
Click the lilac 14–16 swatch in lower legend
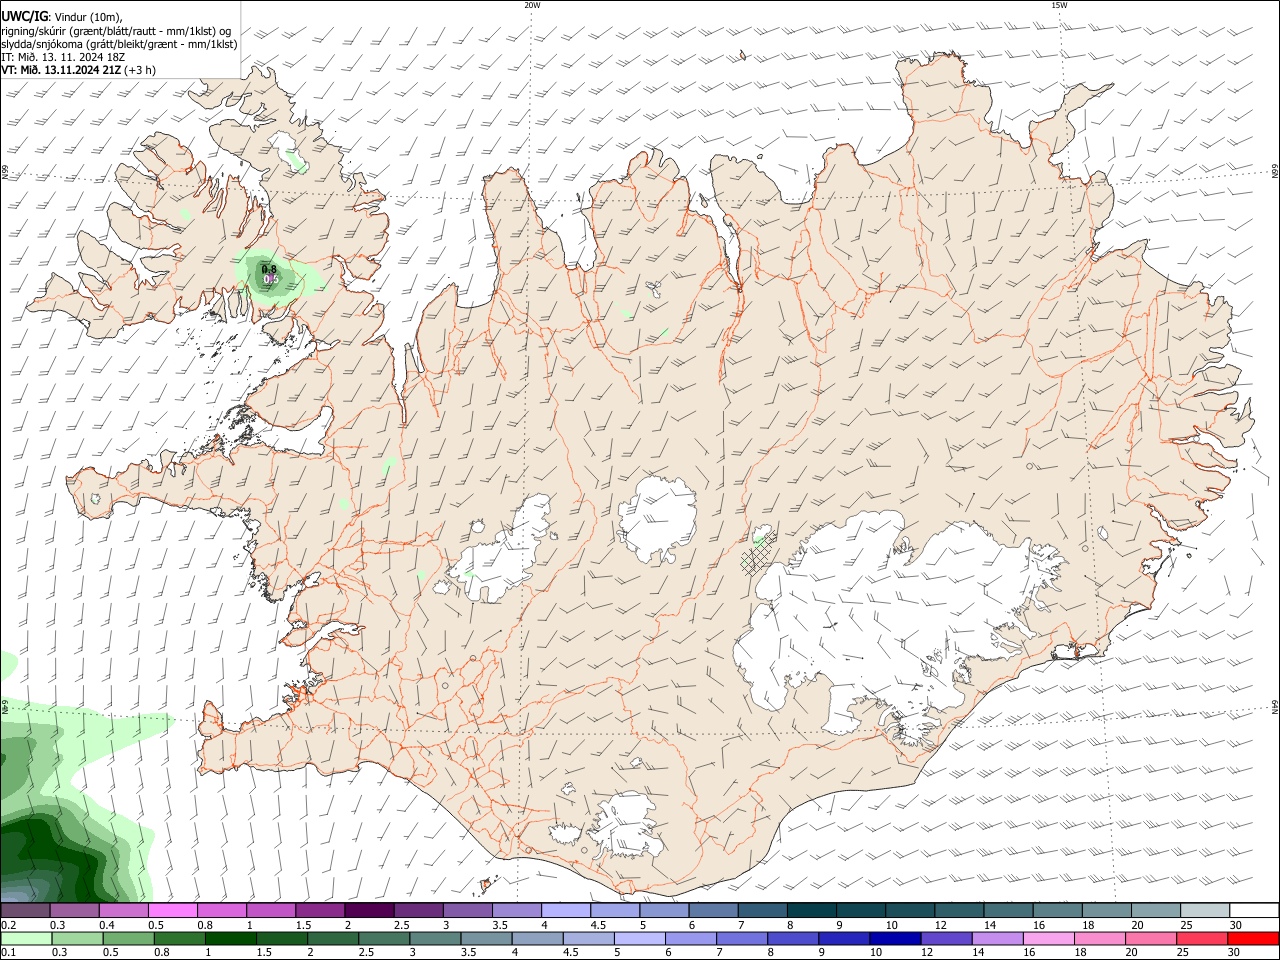998,939
